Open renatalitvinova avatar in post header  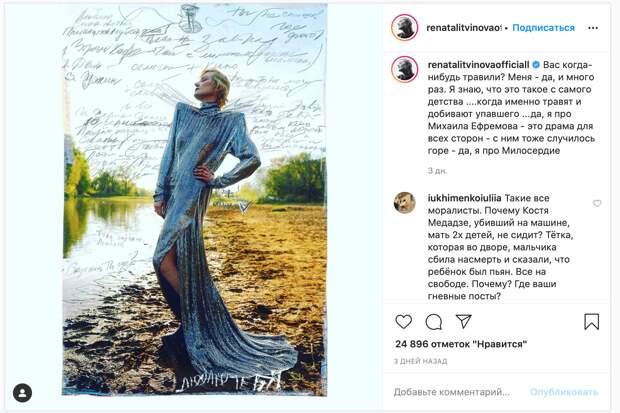click(405, 28)
